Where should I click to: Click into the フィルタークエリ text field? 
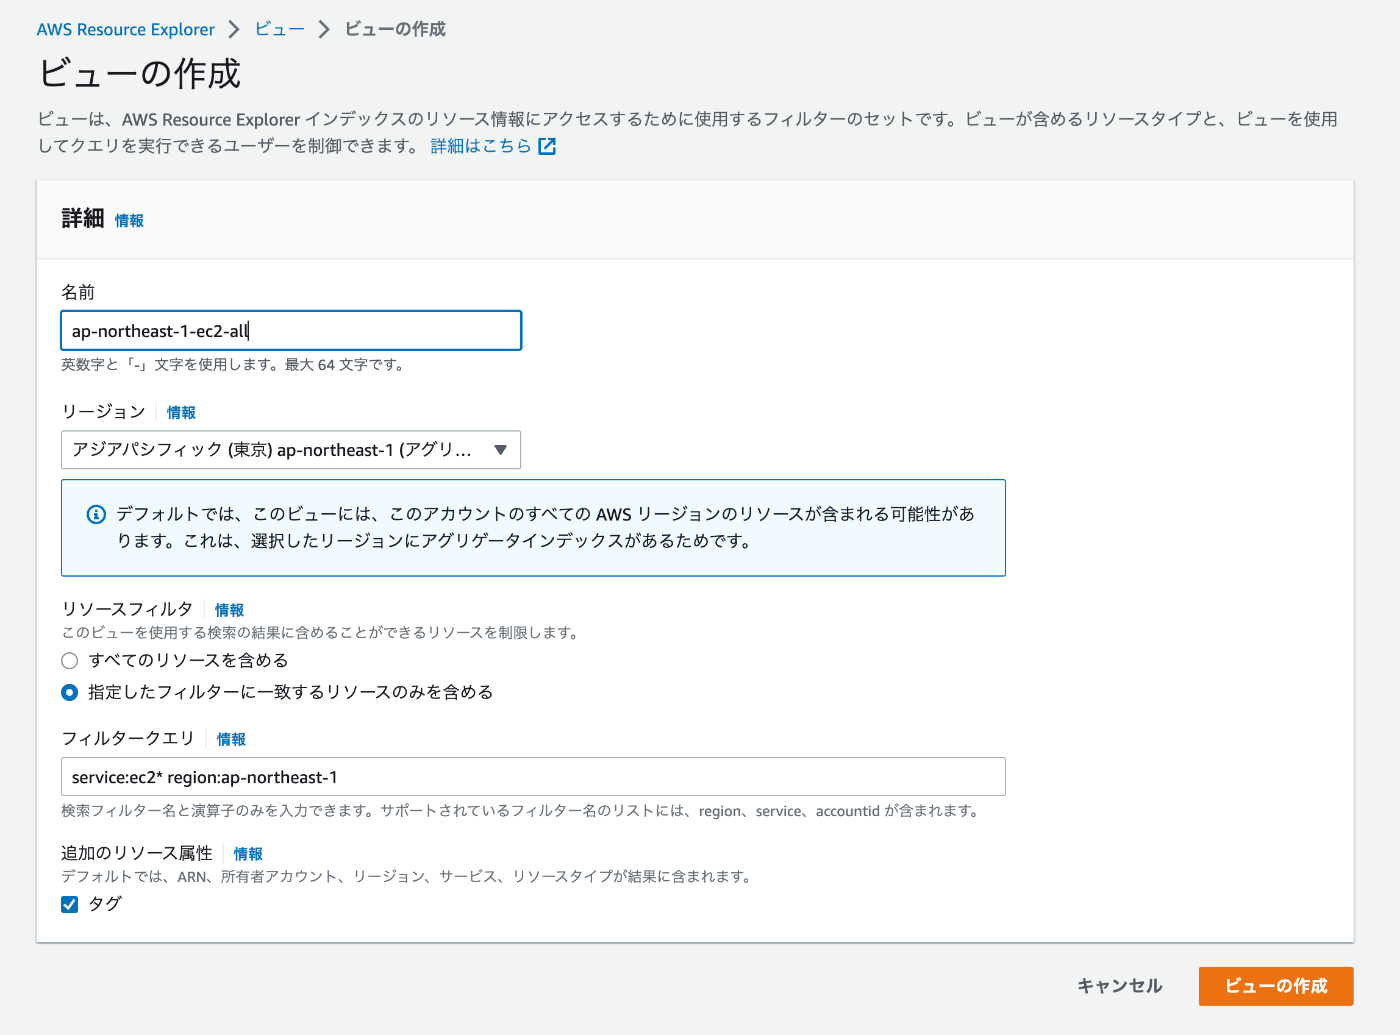point(533,777)
